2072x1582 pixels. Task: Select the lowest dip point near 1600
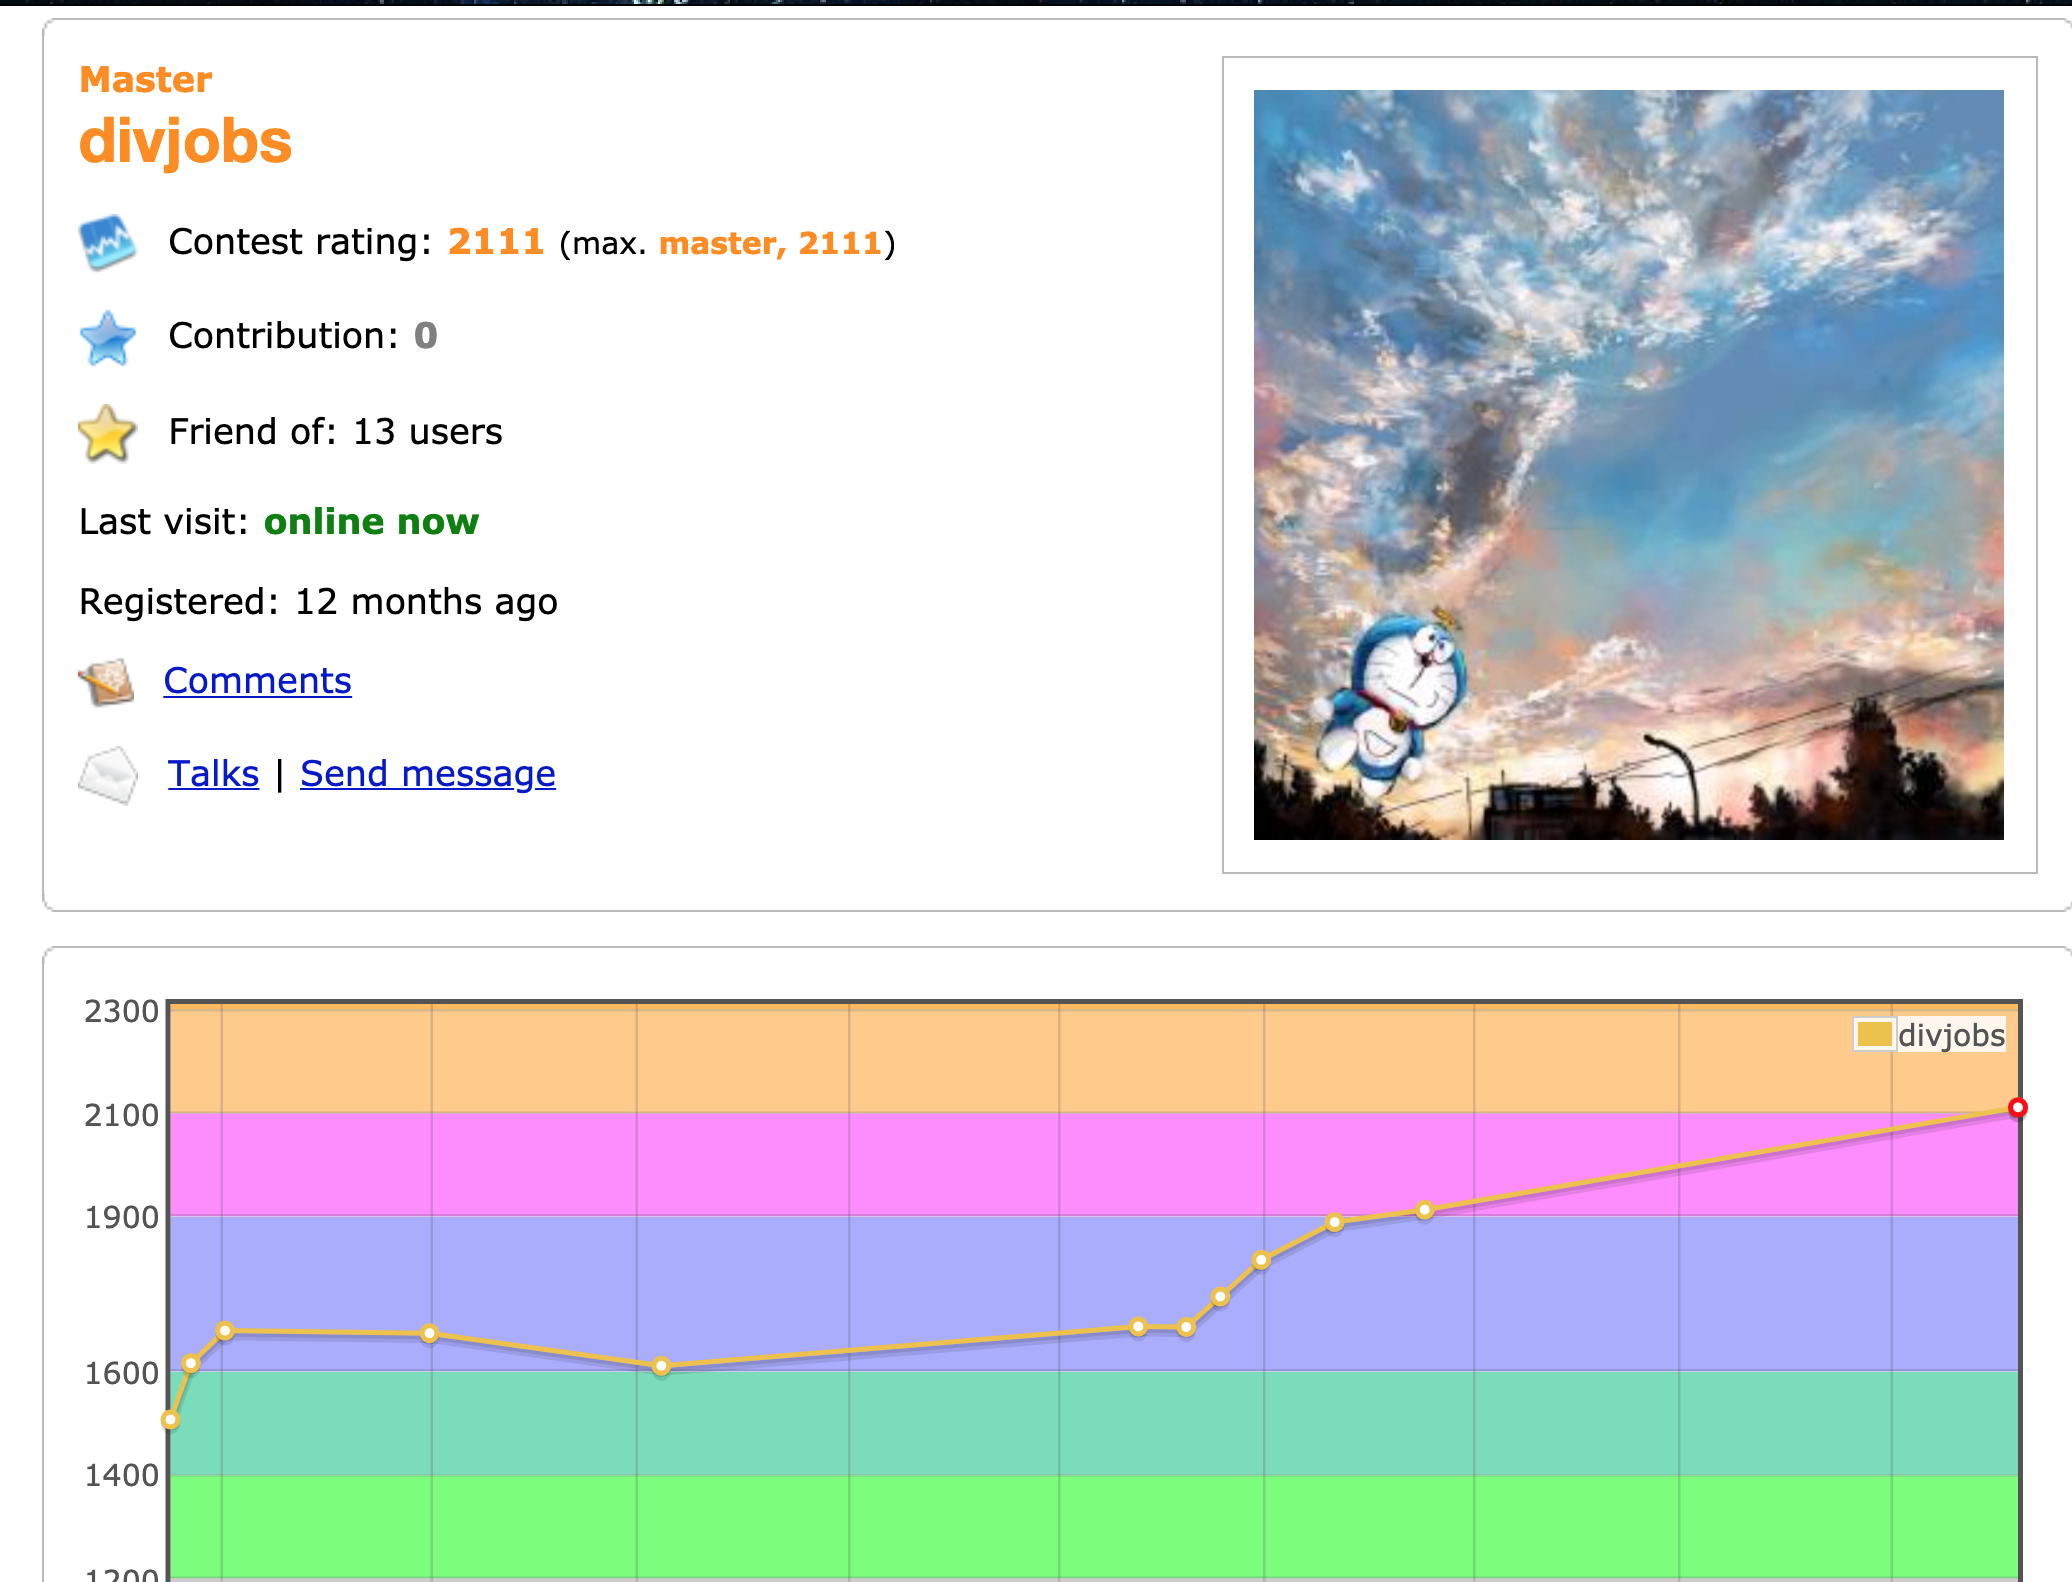click(x=661, y=1366)
